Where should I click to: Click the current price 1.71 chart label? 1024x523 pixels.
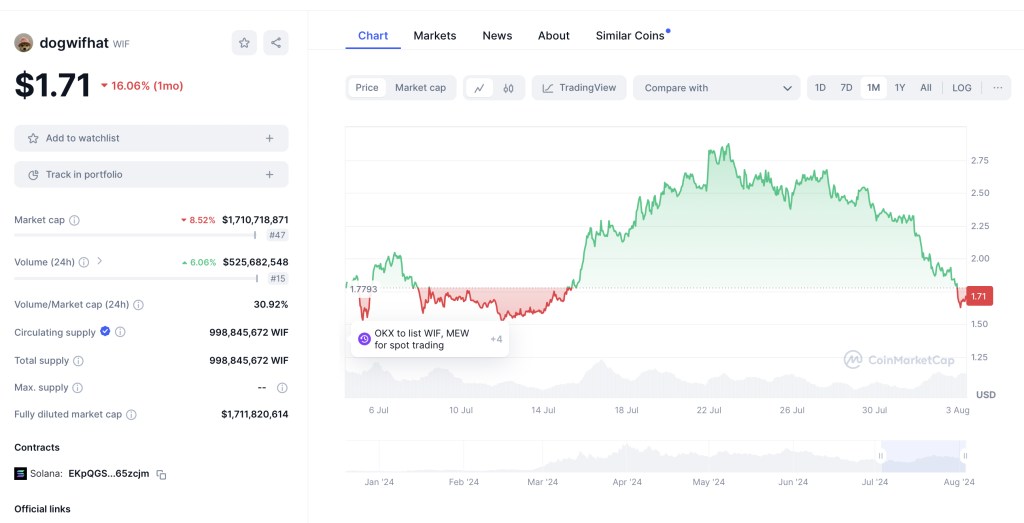coord(978,296)
